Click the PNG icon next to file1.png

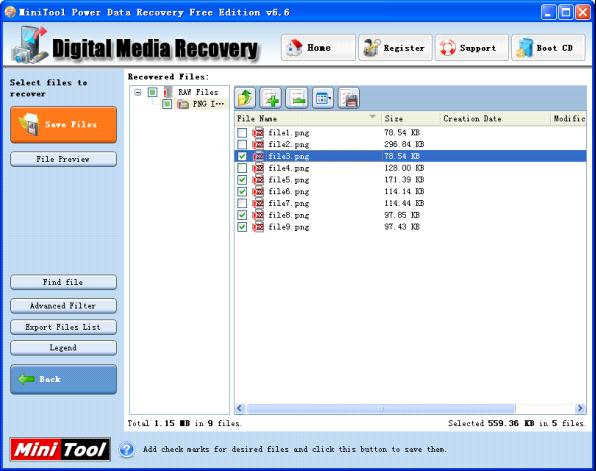click(258, 133)
